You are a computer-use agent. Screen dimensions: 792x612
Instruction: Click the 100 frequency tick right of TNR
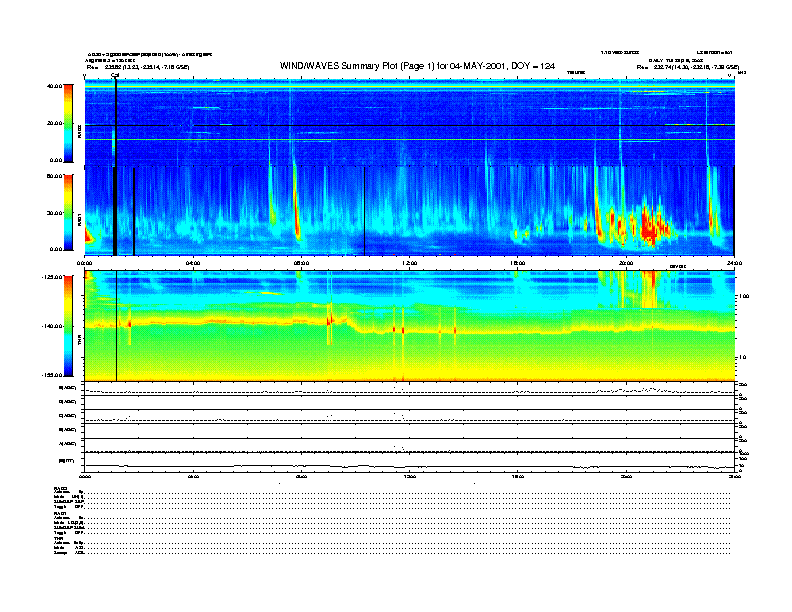tap(744, 296)
